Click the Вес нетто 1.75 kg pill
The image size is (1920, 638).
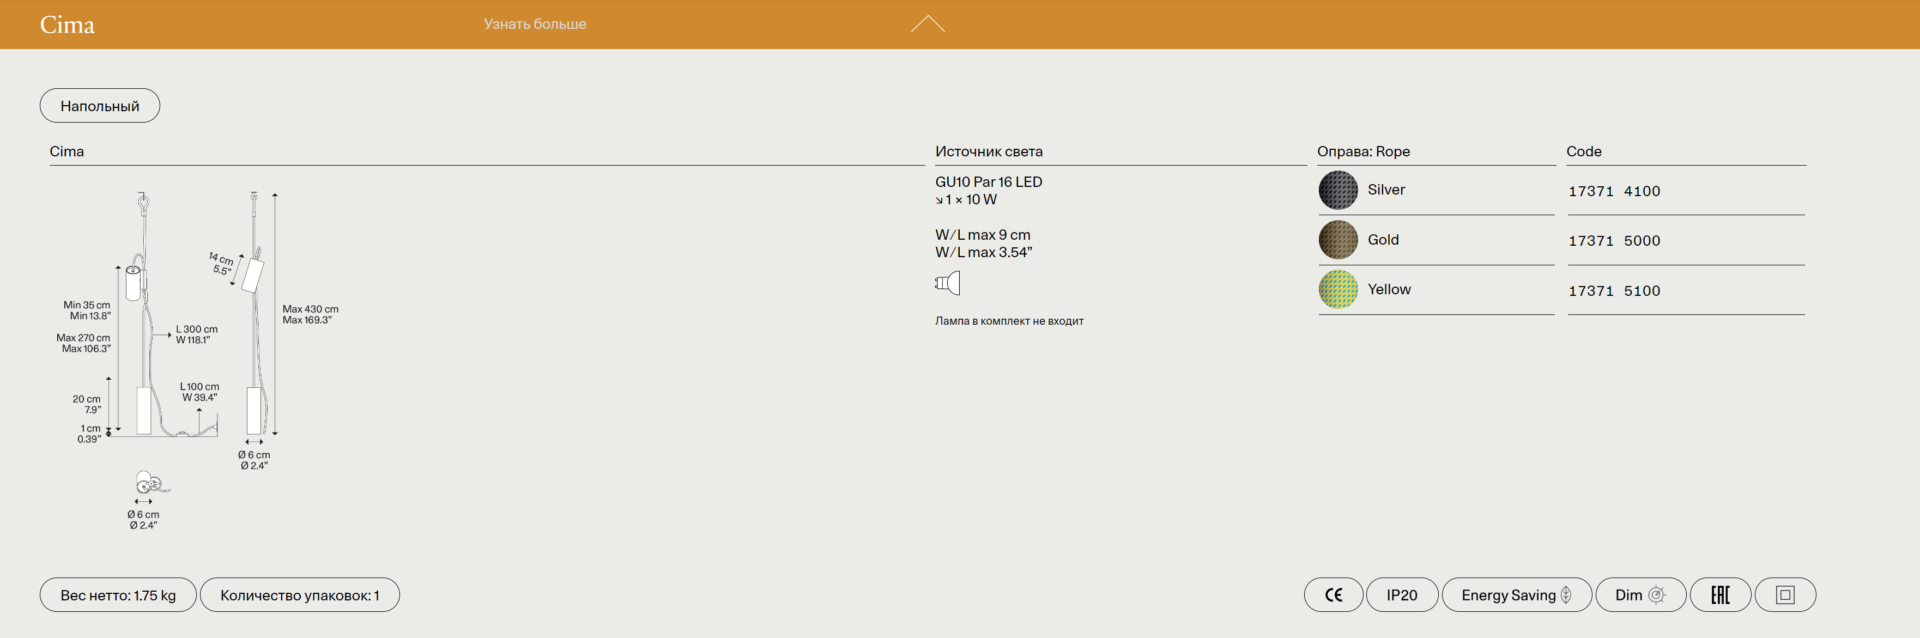click(118, 595)
